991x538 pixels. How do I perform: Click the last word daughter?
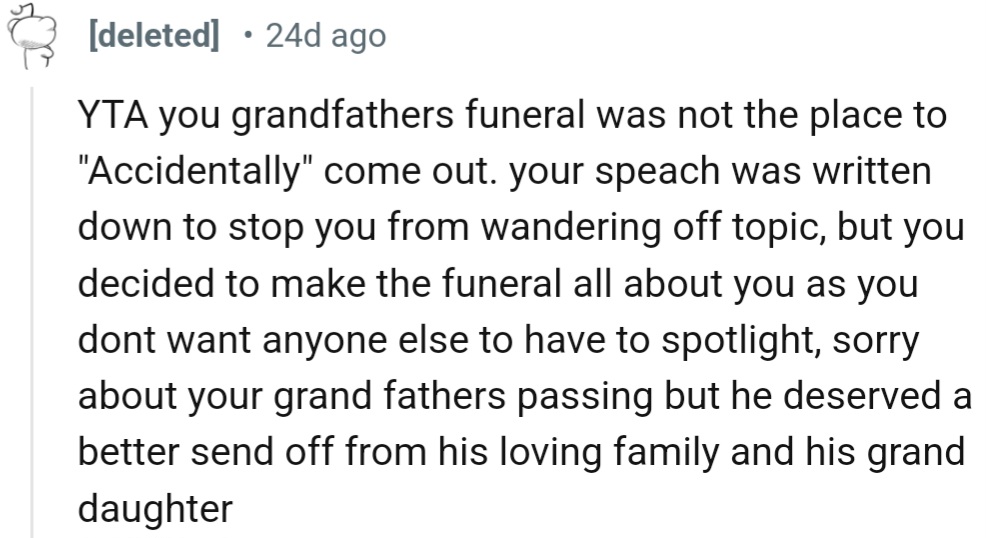(x=155, y=509)
